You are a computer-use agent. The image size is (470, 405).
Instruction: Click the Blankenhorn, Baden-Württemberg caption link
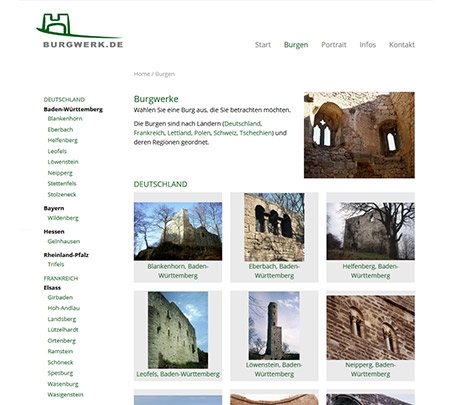coord(178,271)
